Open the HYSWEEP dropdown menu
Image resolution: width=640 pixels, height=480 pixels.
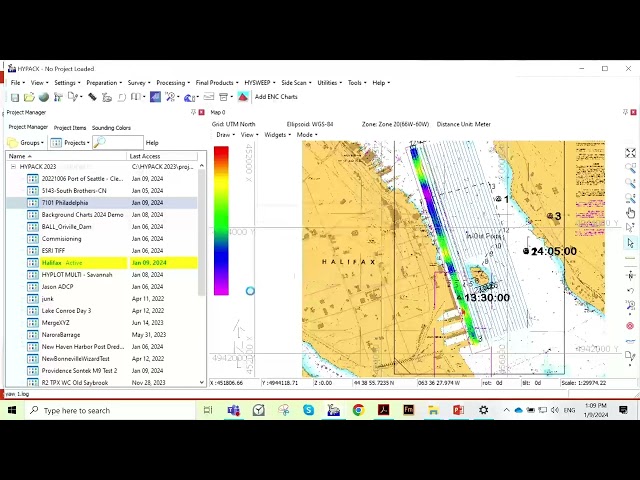click(260, 82)
